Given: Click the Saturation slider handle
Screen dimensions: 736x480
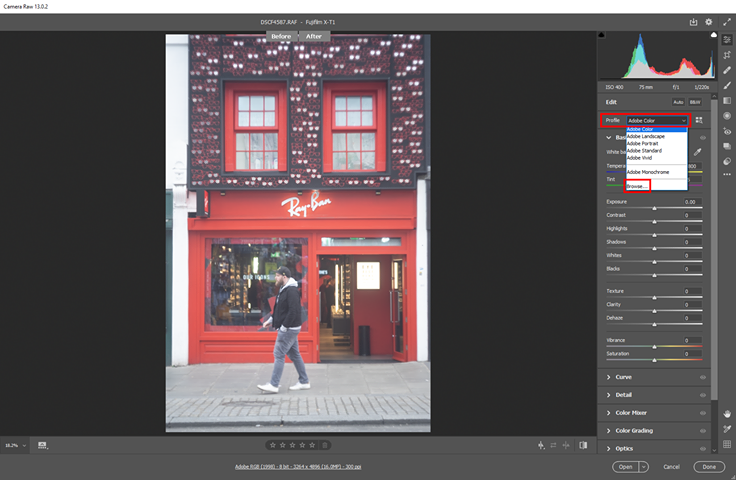Looking at the screenshot, I should tap(654, 360).
